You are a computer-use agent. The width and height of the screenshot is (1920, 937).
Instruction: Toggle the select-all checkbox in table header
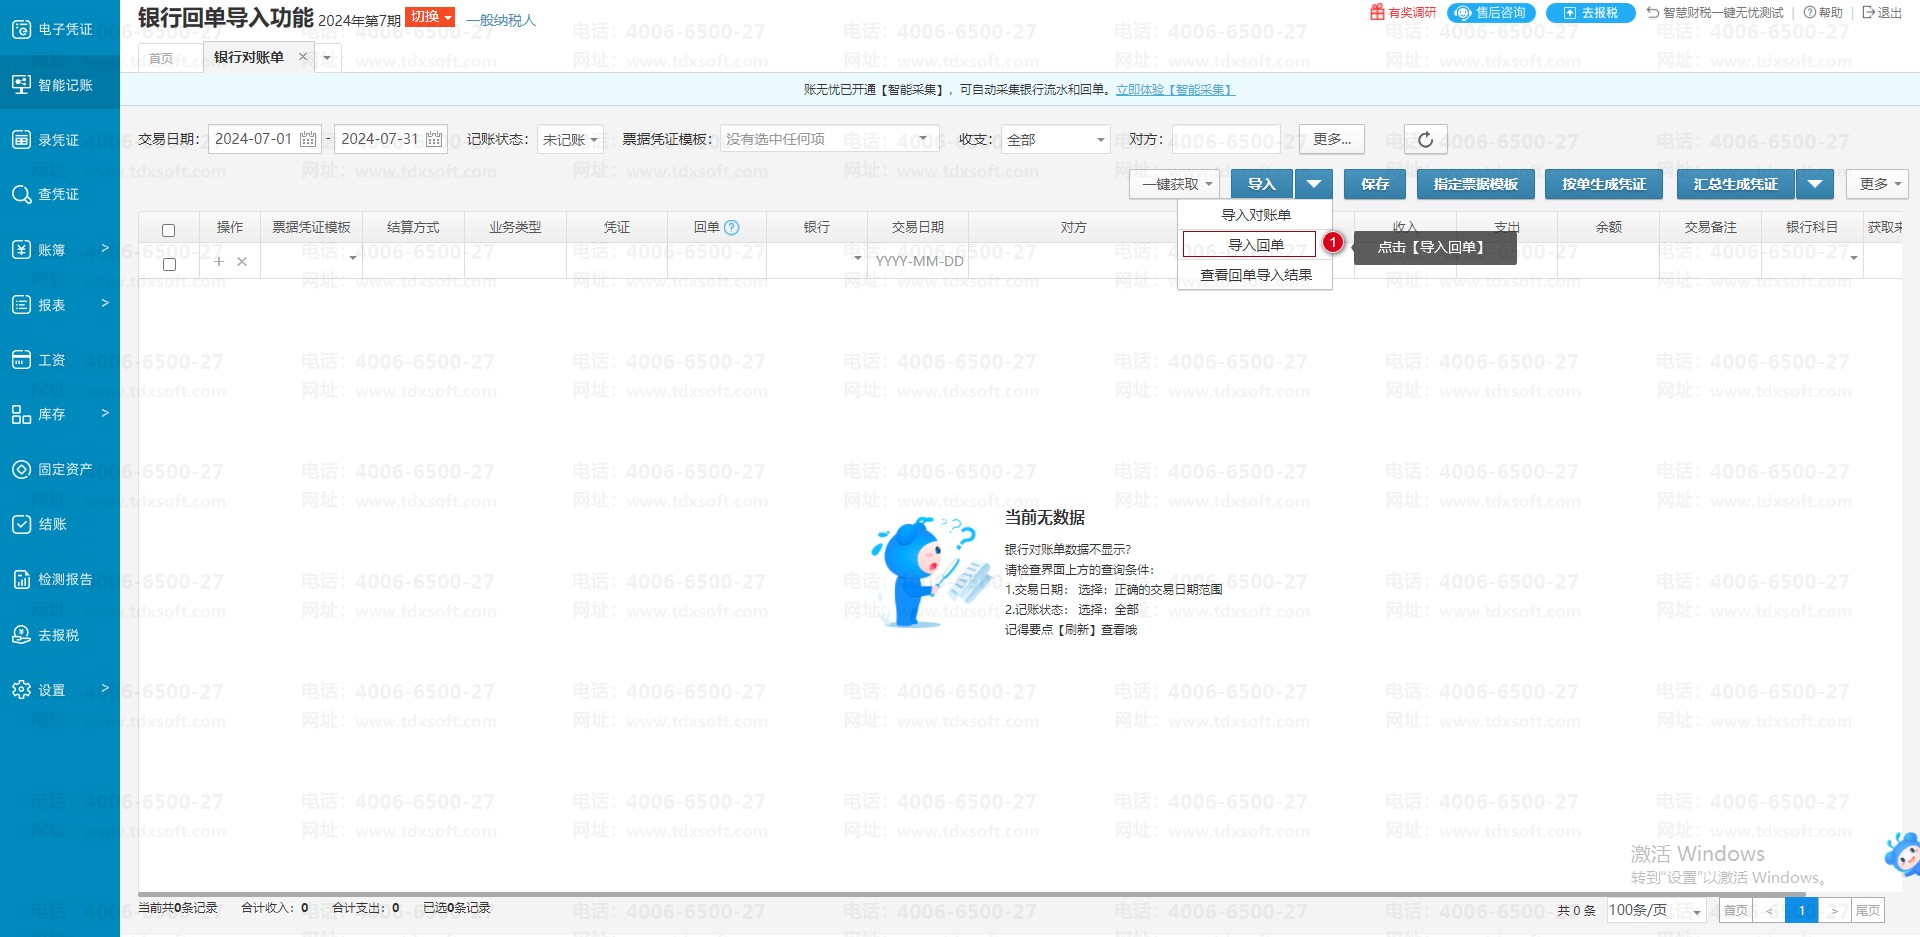point(169,230)
